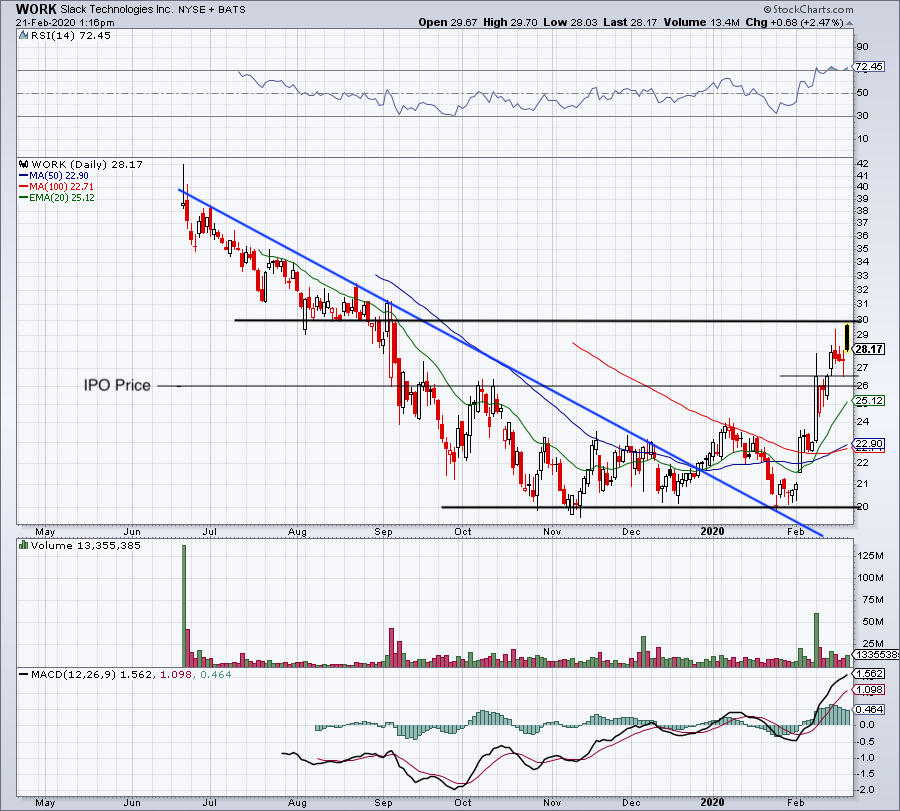The image size is (900, 811).
Task: Click the yellow-highlighted latest candlestick
Action: coord(847,337)
